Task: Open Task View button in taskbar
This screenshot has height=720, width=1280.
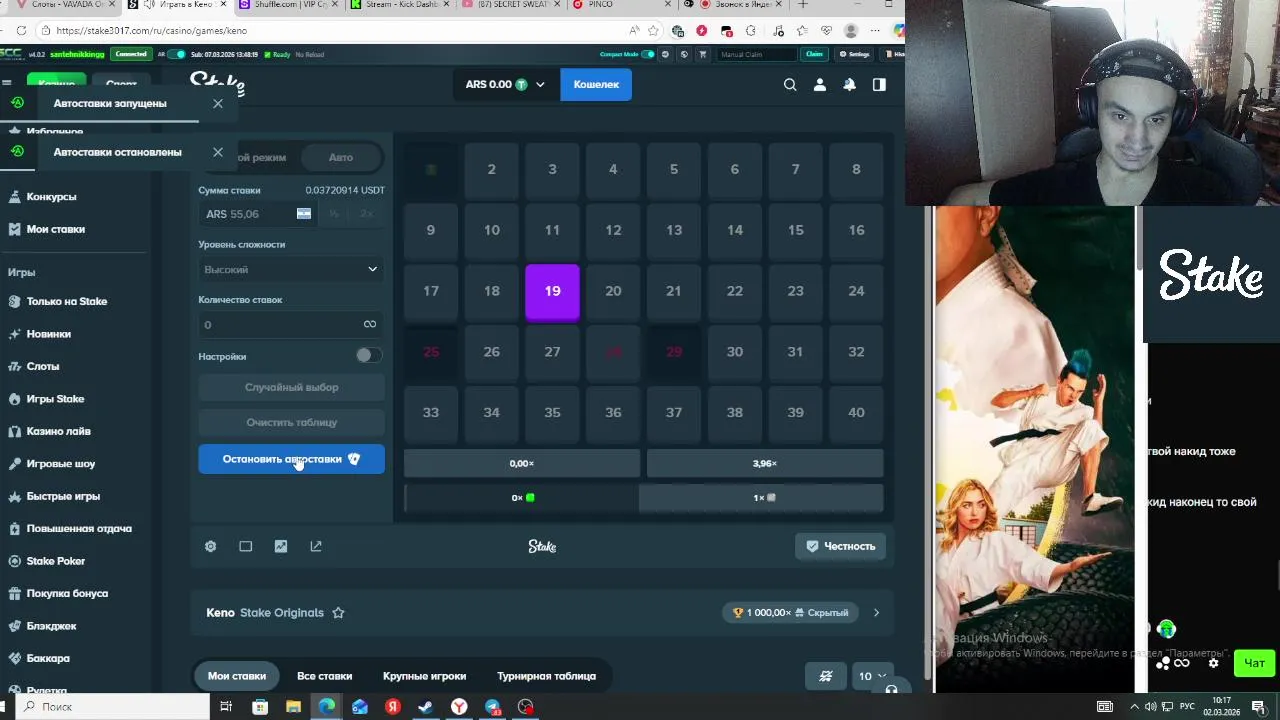Action: (x=226, y=707)
